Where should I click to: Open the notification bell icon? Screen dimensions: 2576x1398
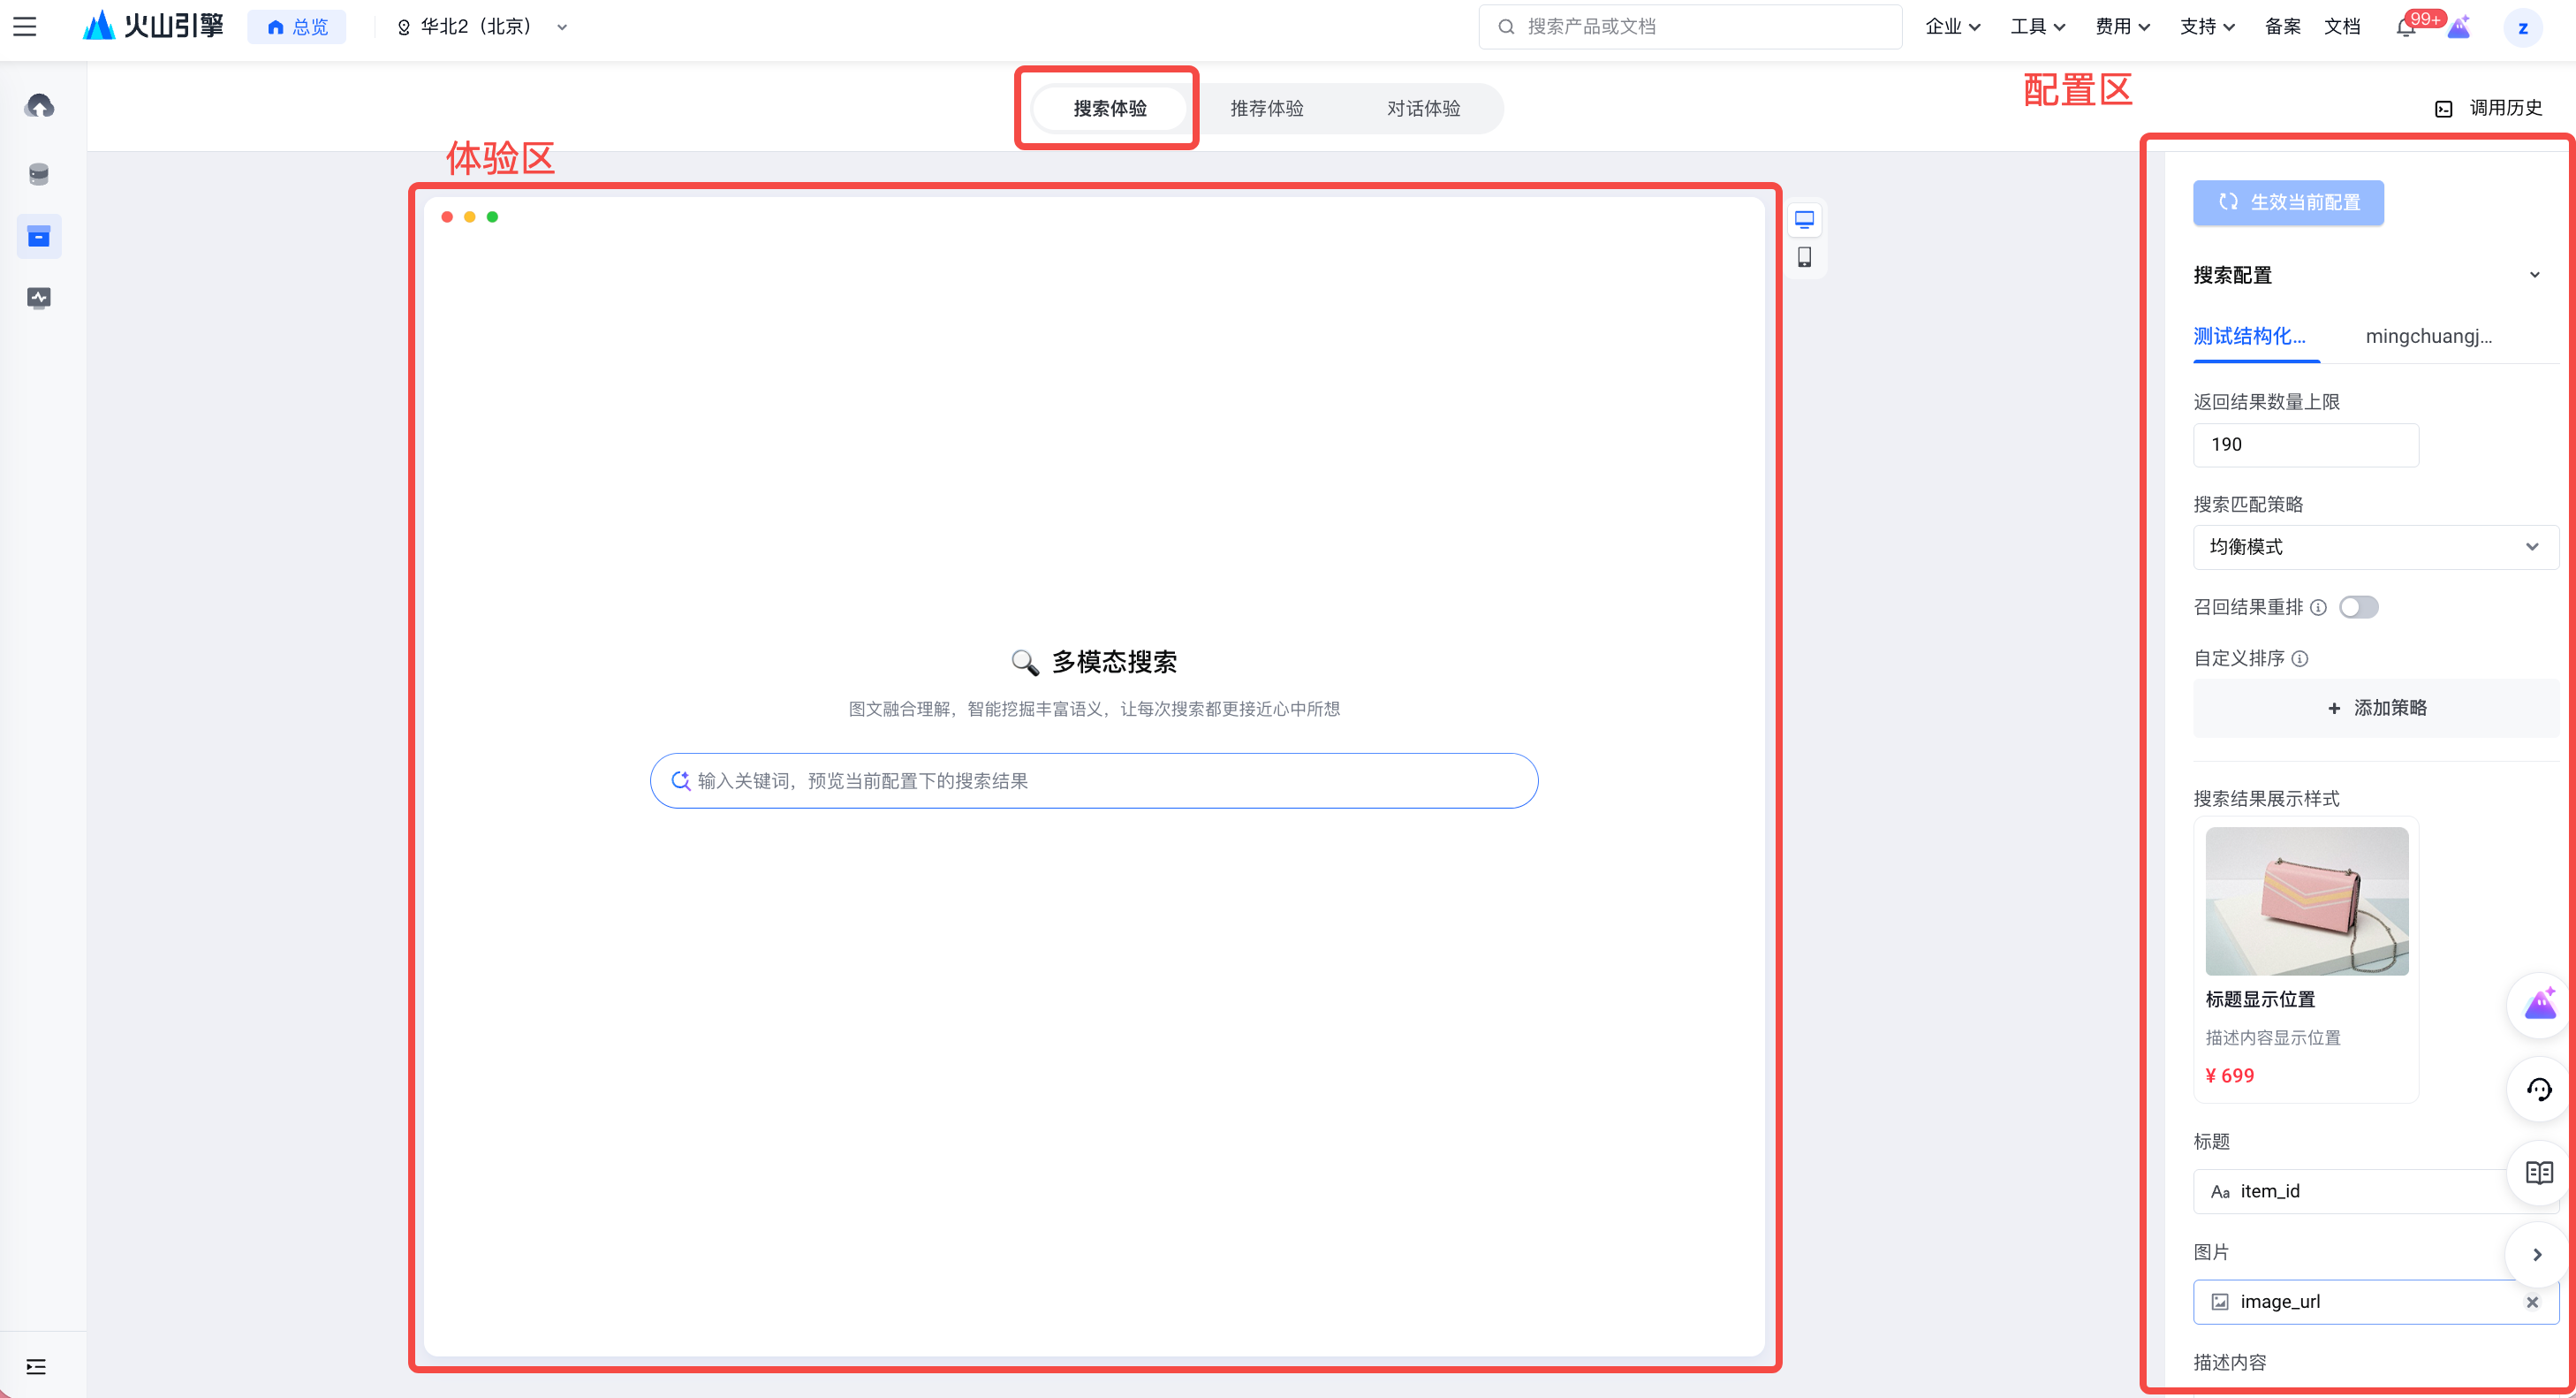(x=2405, y=27)
